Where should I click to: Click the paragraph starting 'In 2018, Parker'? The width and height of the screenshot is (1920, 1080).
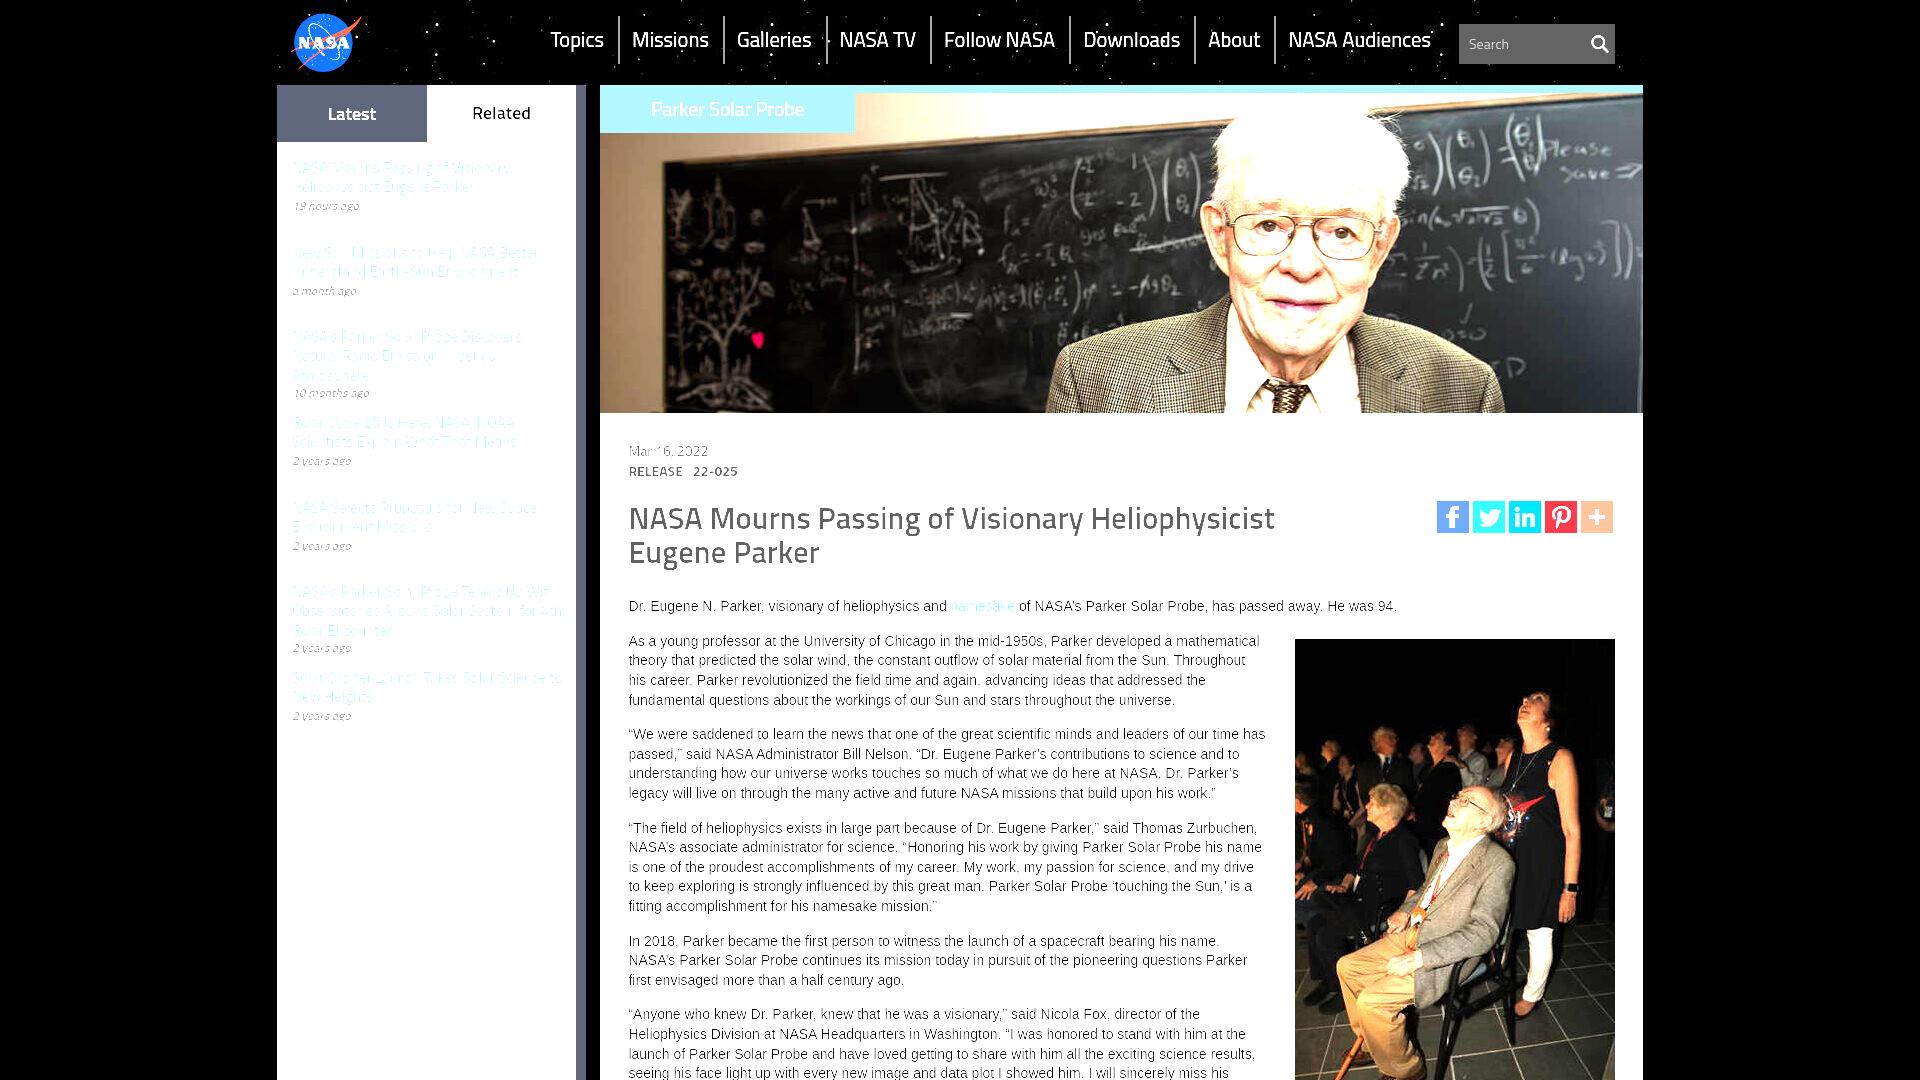938,960
